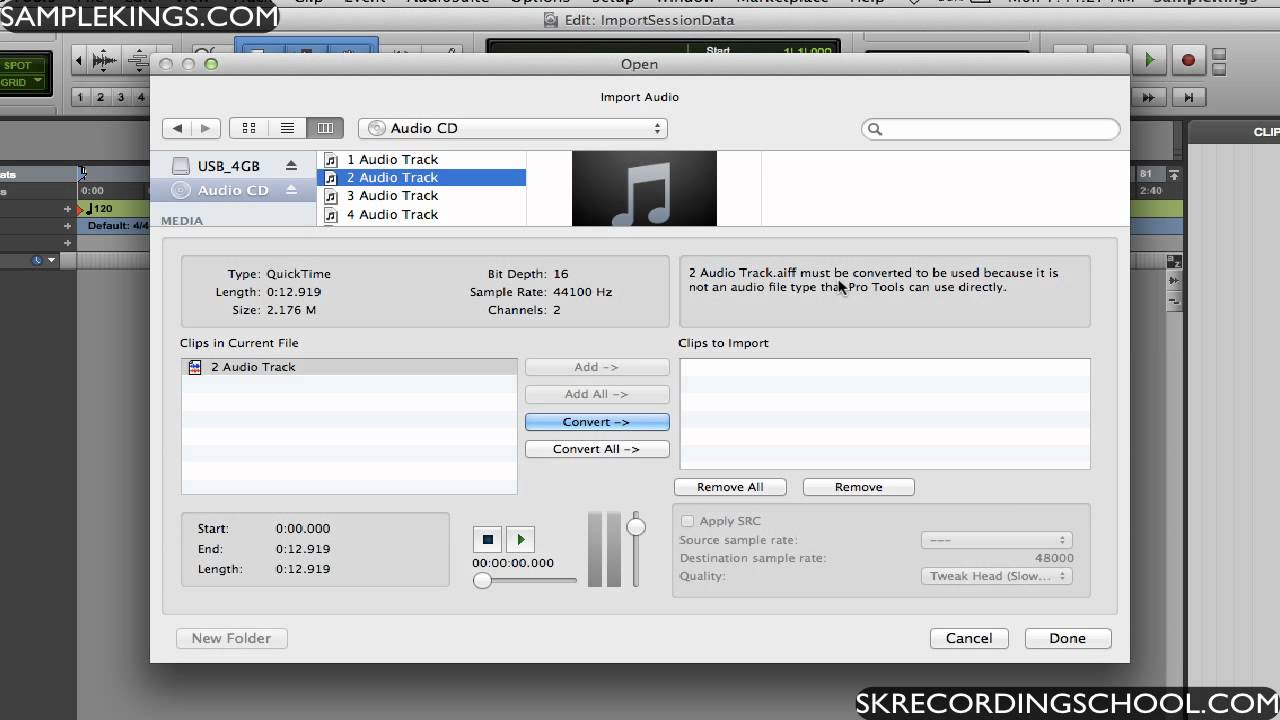Image resolution: width=1280 pixels, height=720 pixels.
Task: Start playback in Pro Tools transport
Action: point(1149,60)
